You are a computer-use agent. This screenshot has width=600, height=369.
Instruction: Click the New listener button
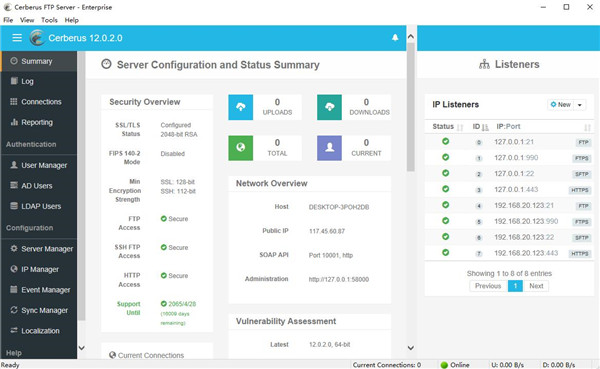pos(561,105)
